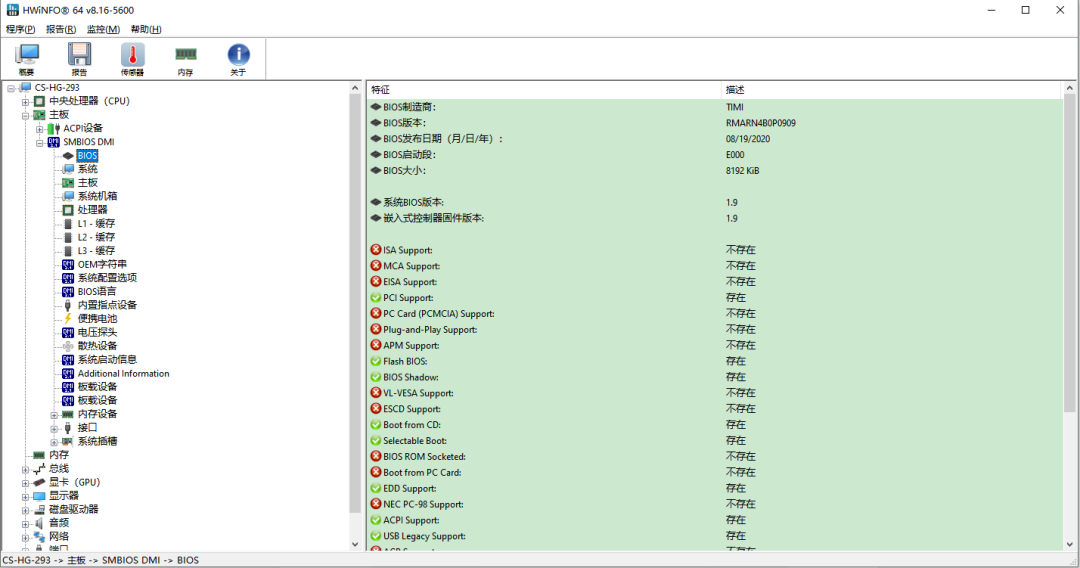Collapse the SMBIOS DMI node
1080x568 pixels.
tap(40, 143)
